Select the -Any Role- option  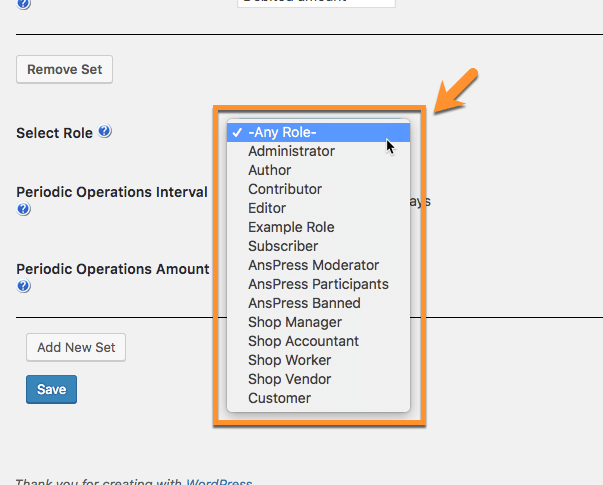[282, 132]
